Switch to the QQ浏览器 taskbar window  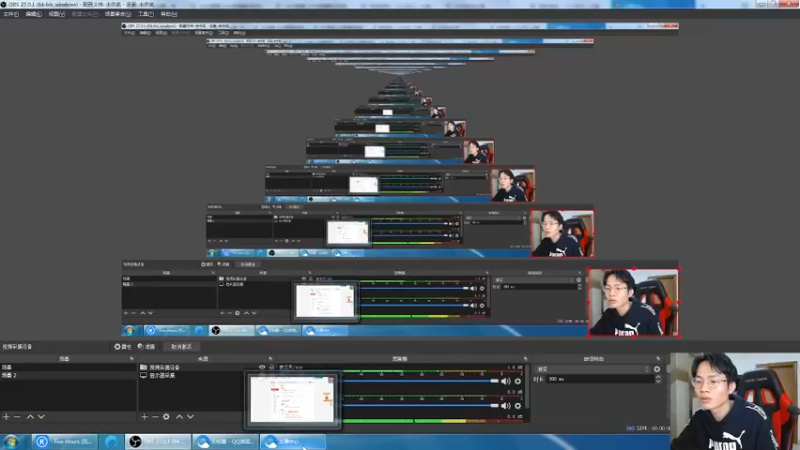(226, 441)
